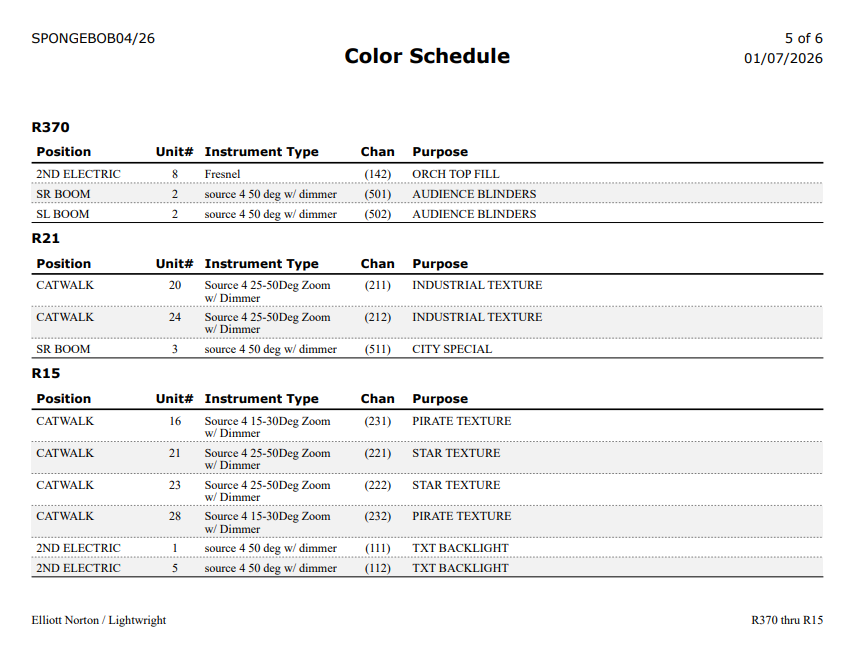Click the SPONGEBOB04/26 show name header
Image resolution: width=859 pixels, height=657 pixels.
(x=93, y=38)
